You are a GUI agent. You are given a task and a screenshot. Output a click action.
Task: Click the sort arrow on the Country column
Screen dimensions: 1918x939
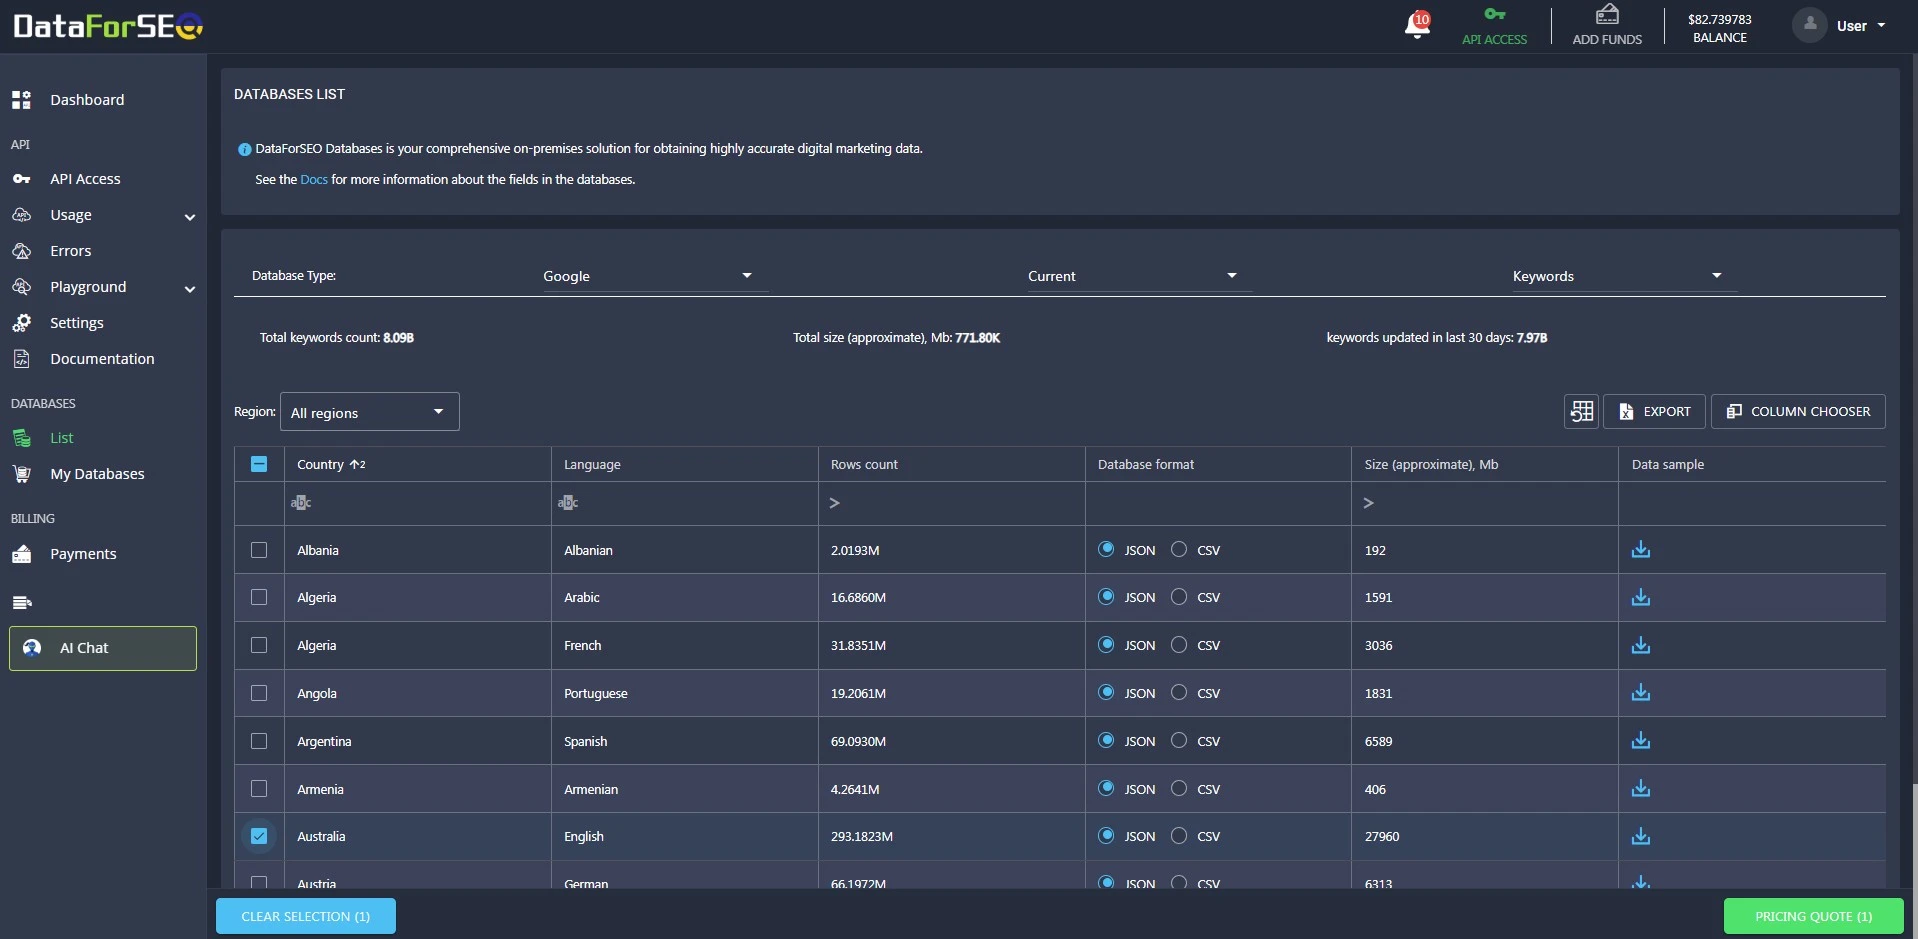[x=357, y=464]
